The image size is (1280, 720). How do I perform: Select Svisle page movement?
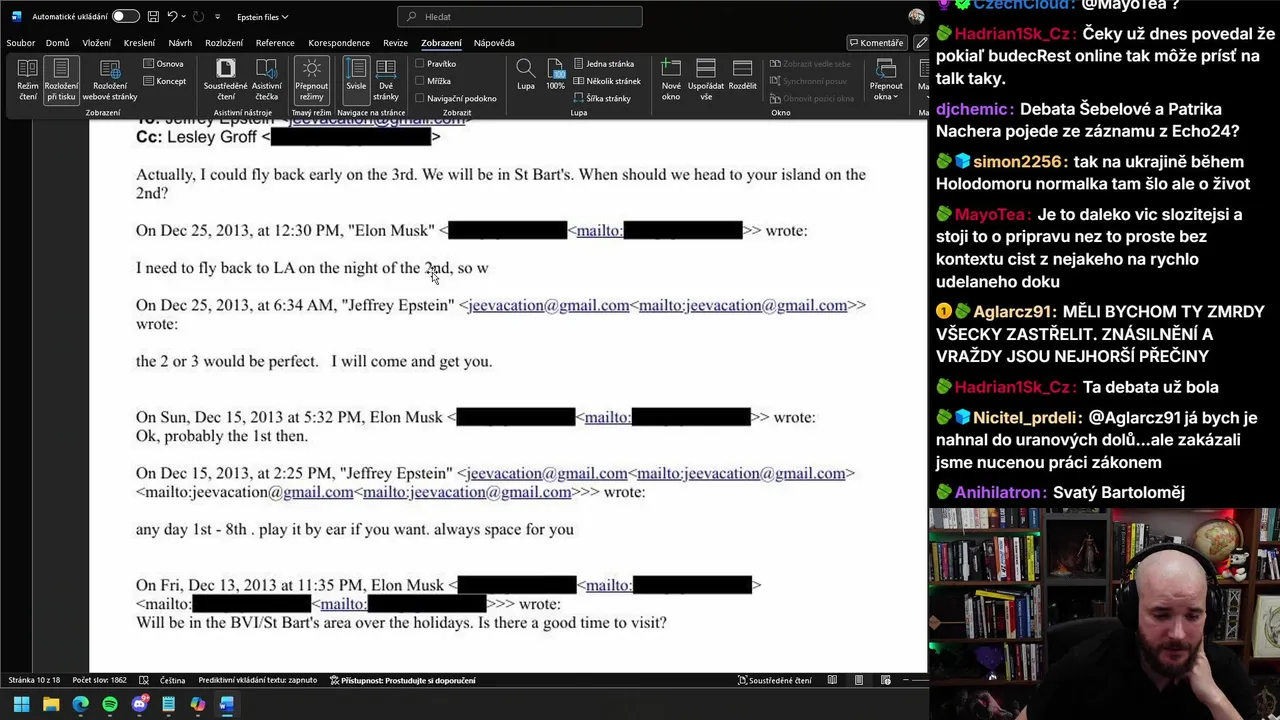[356, 79]
